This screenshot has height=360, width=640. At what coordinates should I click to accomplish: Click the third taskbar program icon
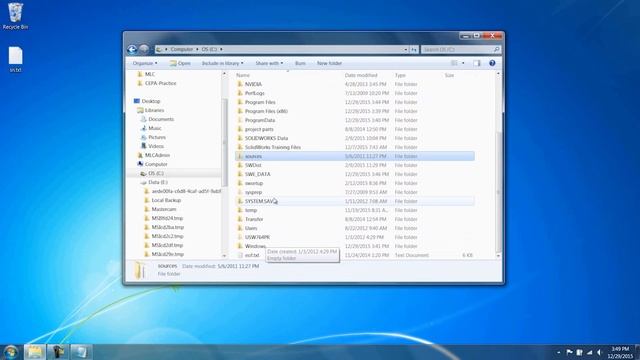[81, 352]
